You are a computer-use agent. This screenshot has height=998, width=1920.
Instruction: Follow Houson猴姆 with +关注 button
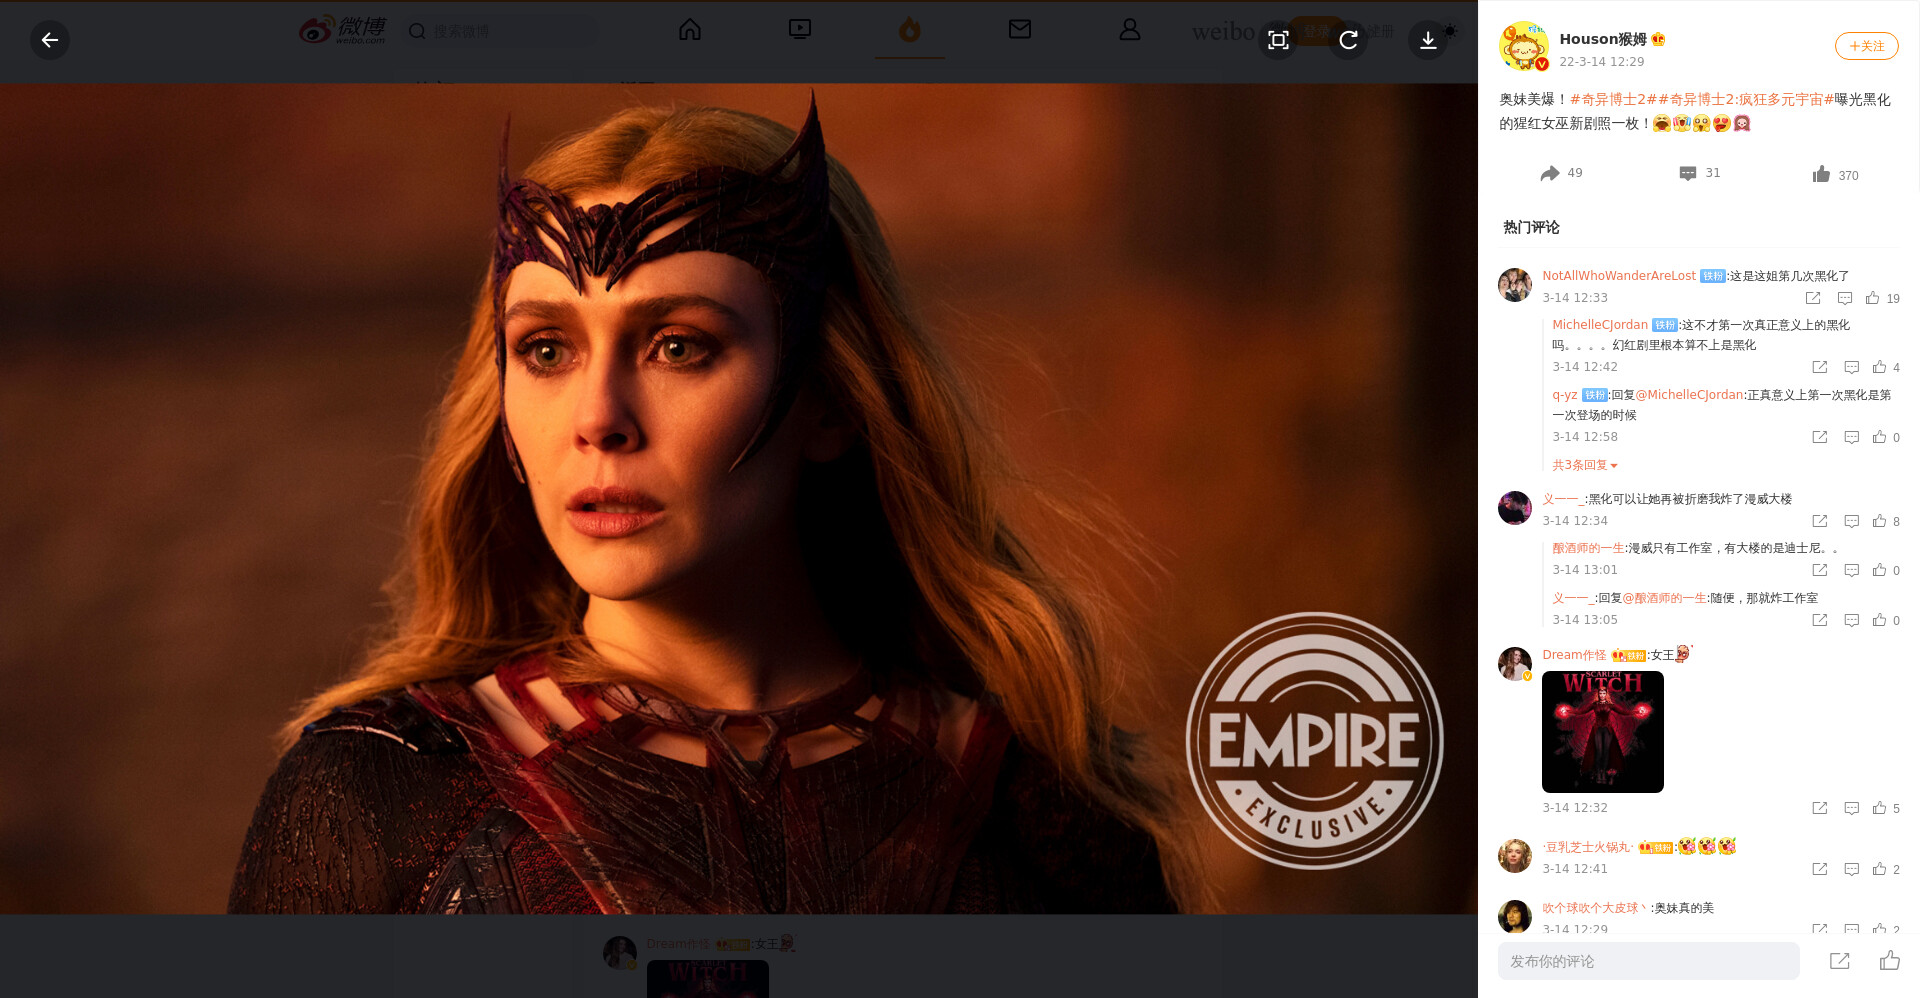(x=1866, y=46)
